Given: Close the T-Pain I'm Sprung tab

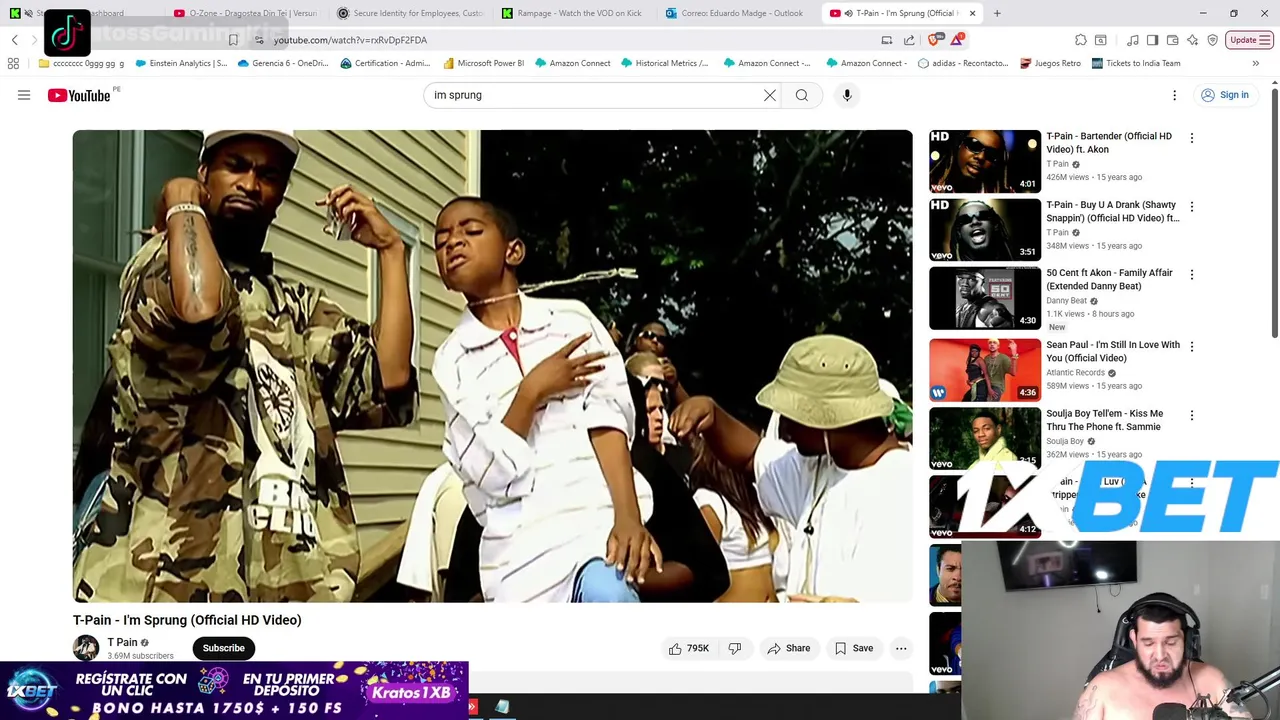Looking at the screenshot, I should 972,13.
